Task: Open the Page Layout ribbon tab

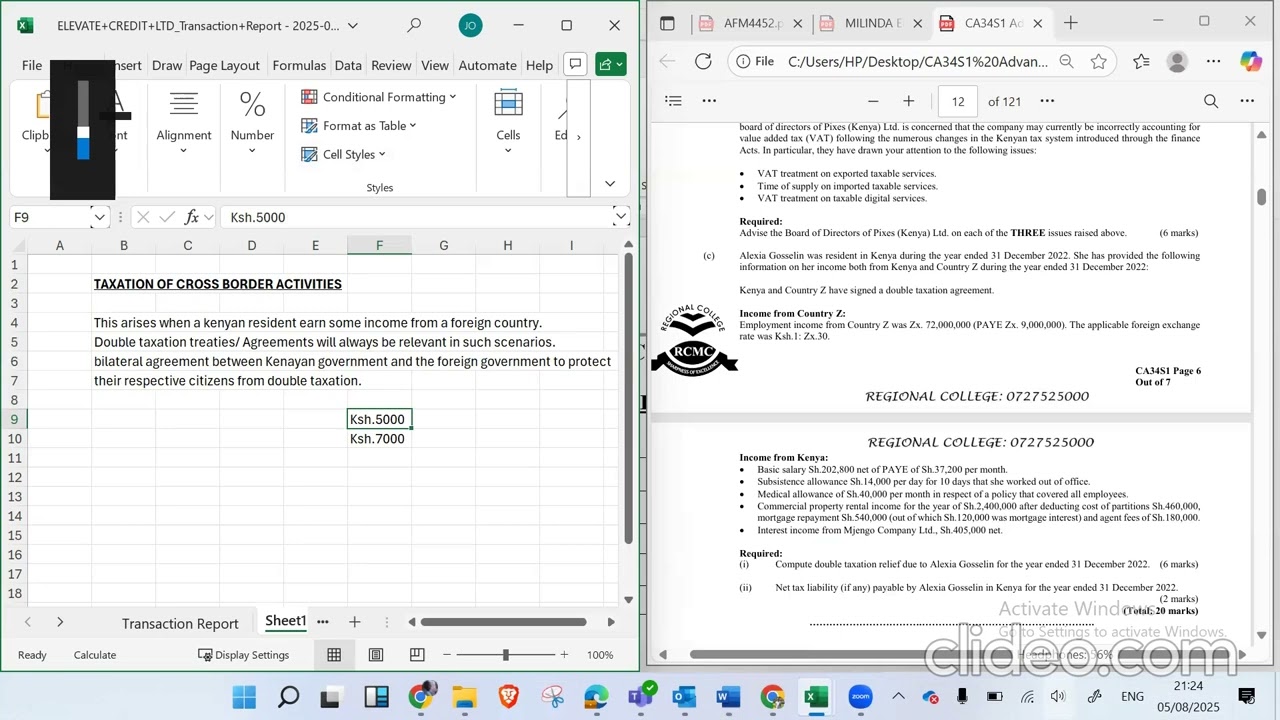Action: (224, 65)
